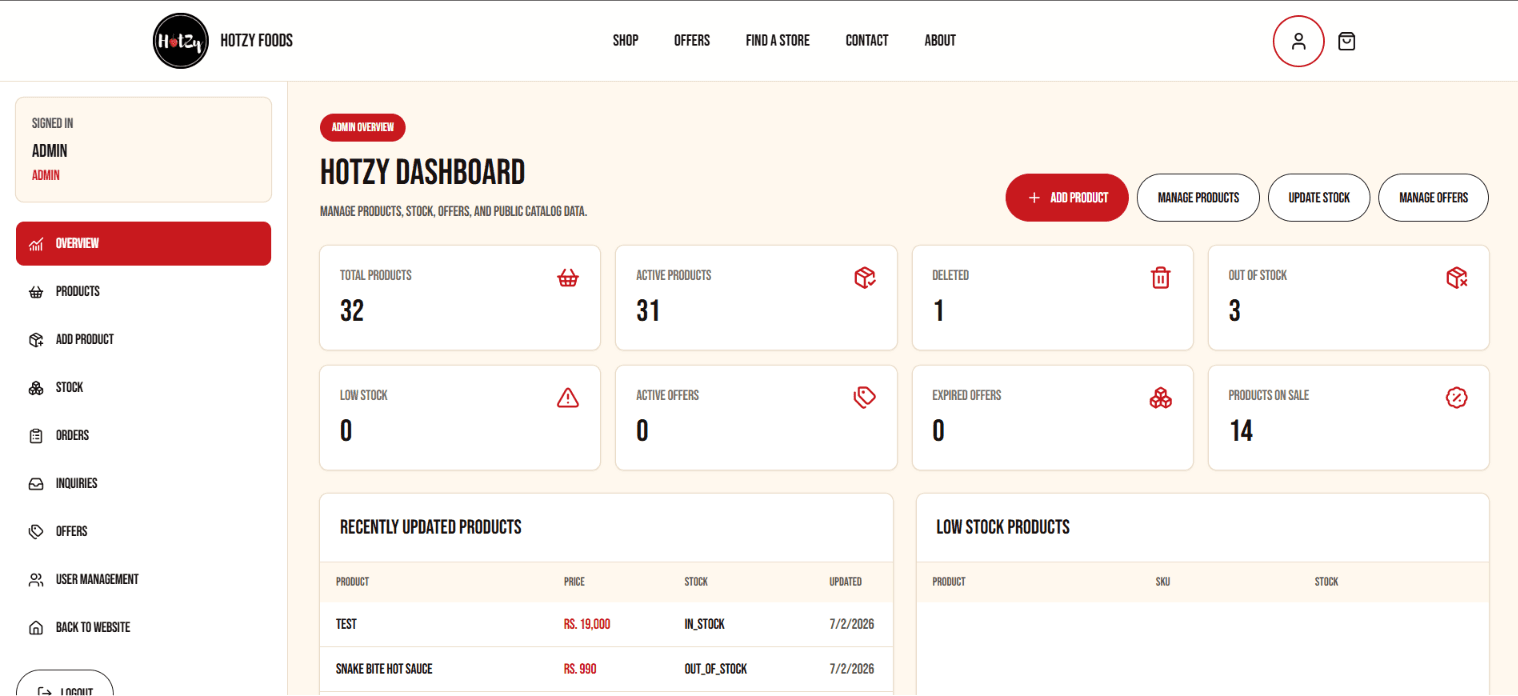Click the Active Products value 31
1518x696 pixels.
pyautogui.click(x=648, y=311)
